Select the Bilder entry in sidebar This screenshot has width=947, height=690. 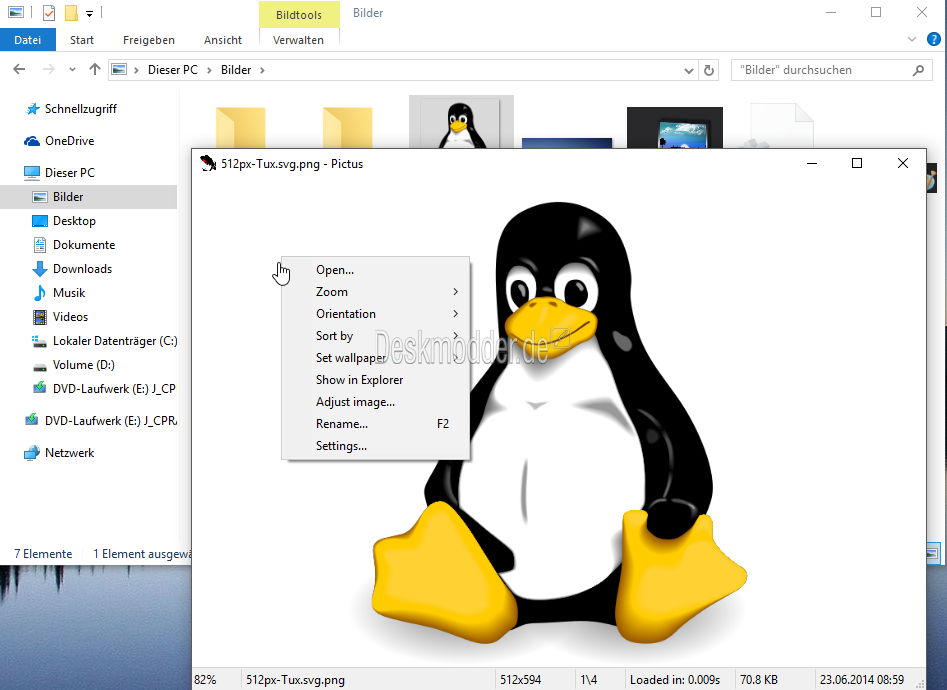tap(88, 197)
